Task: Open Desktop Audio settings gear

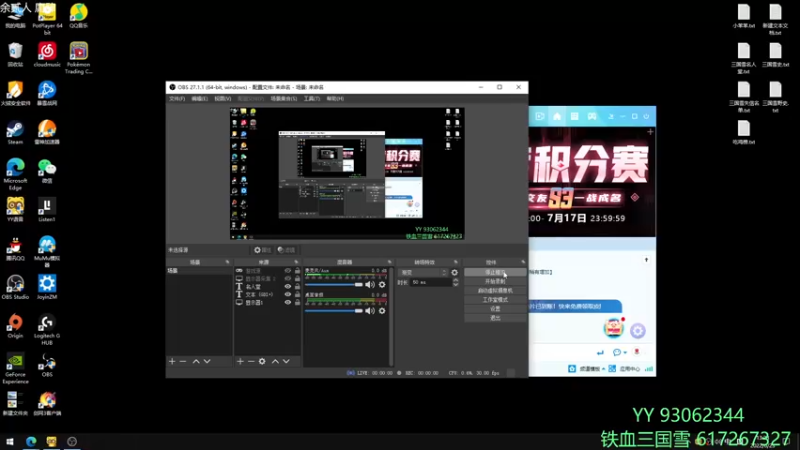Action: pos(382,311)
